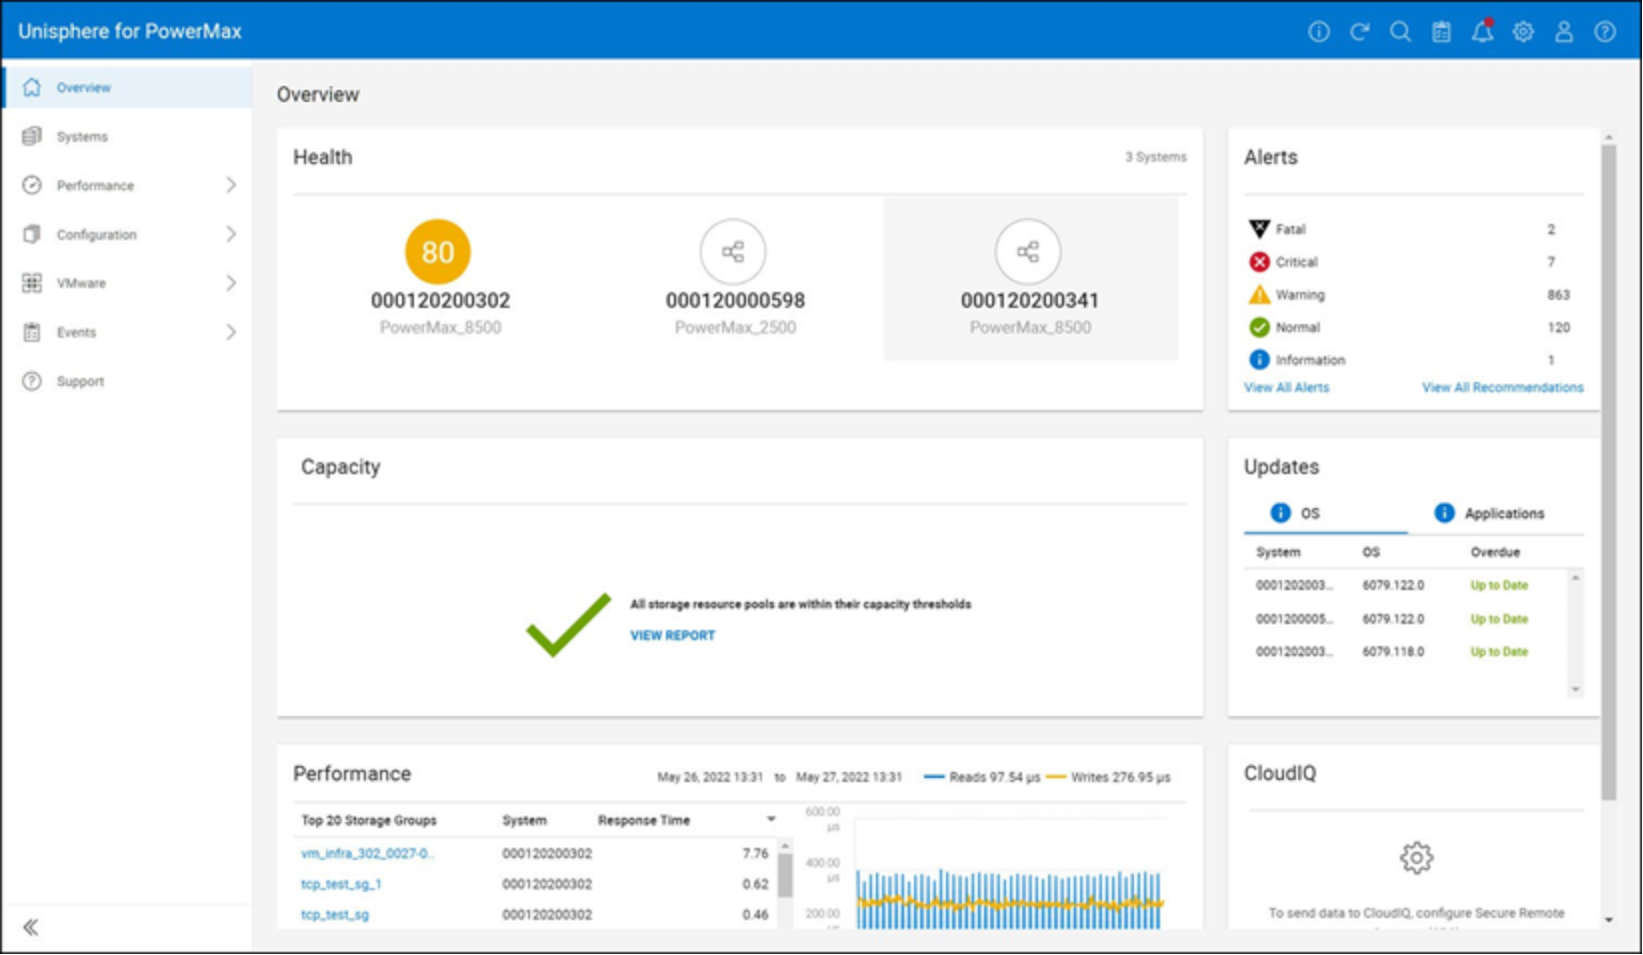
Task: Click the Overview home icon in sidebar
Action: 32,87
